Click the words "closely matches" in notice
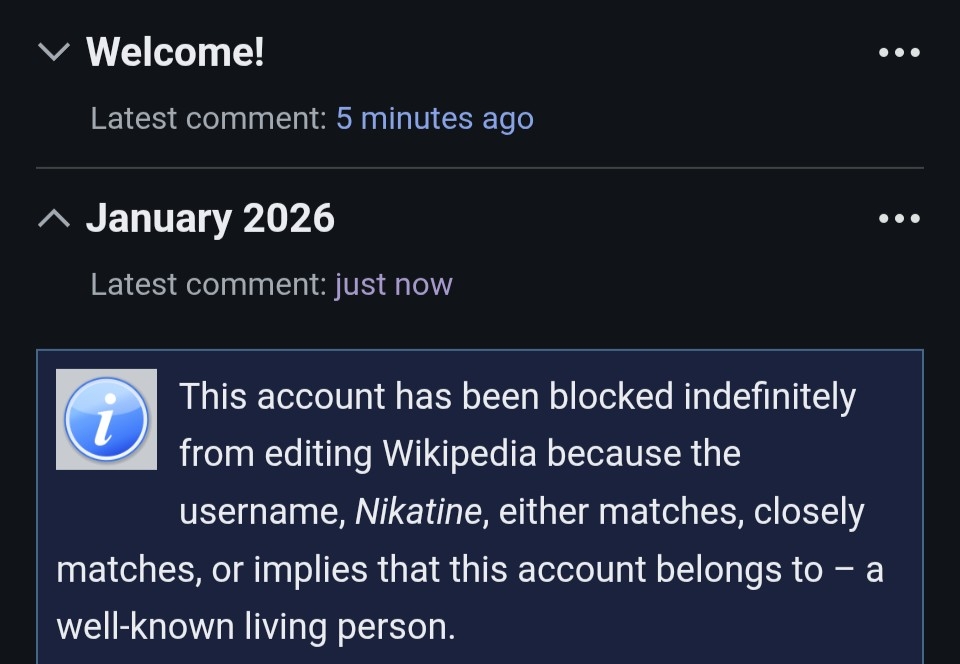This screenshot has width=960, height=664. [x=808, y=512]
